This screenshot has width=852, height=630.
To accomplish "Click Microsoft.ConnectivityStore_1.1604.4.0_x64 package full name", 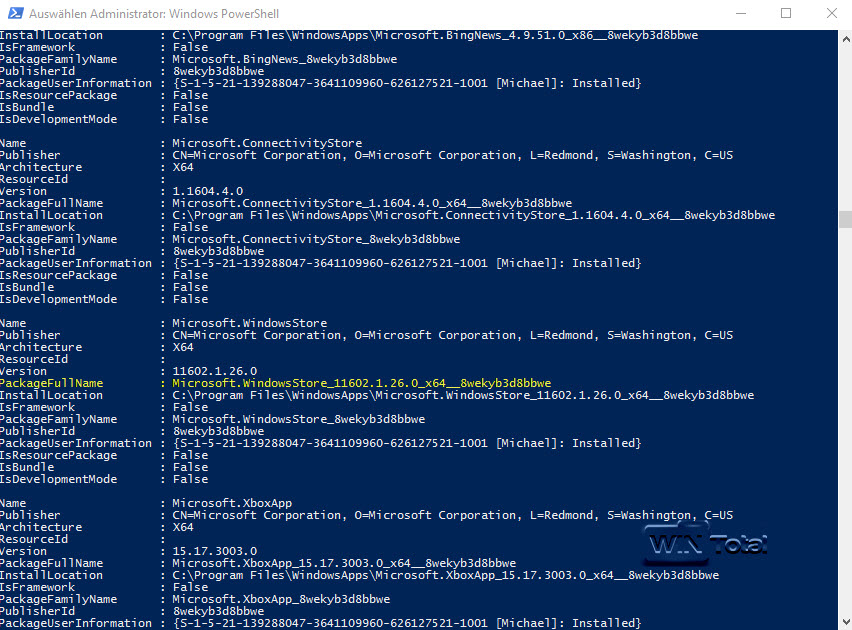I will tap(372, 203).
